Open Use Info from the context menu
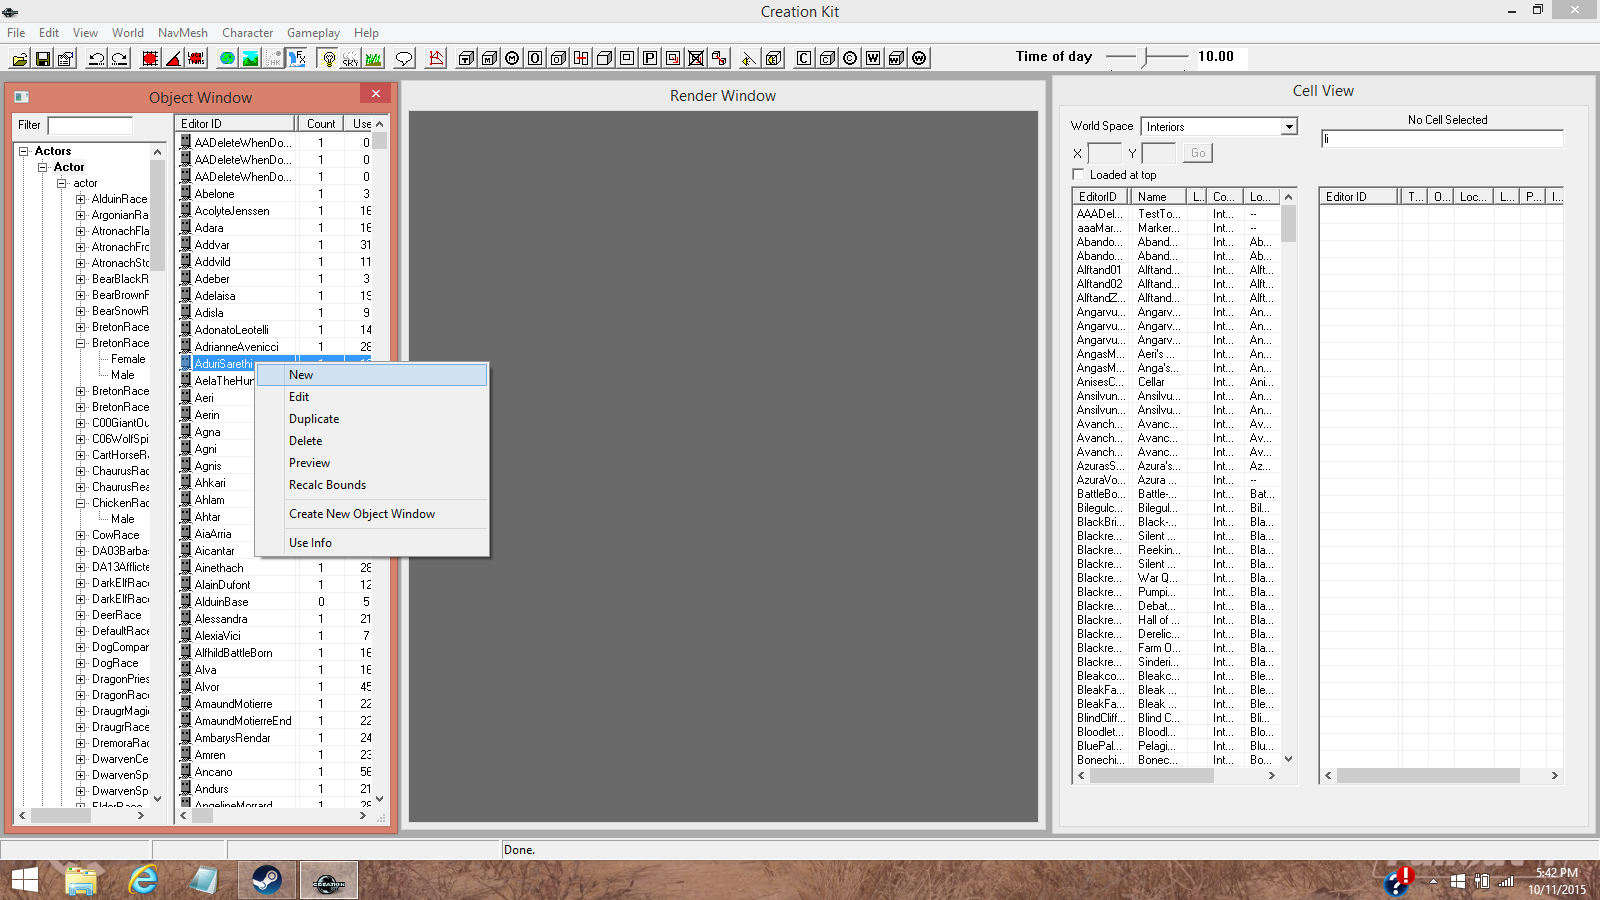This screenshot has width=1600, height=900. [x=372, y=543]
